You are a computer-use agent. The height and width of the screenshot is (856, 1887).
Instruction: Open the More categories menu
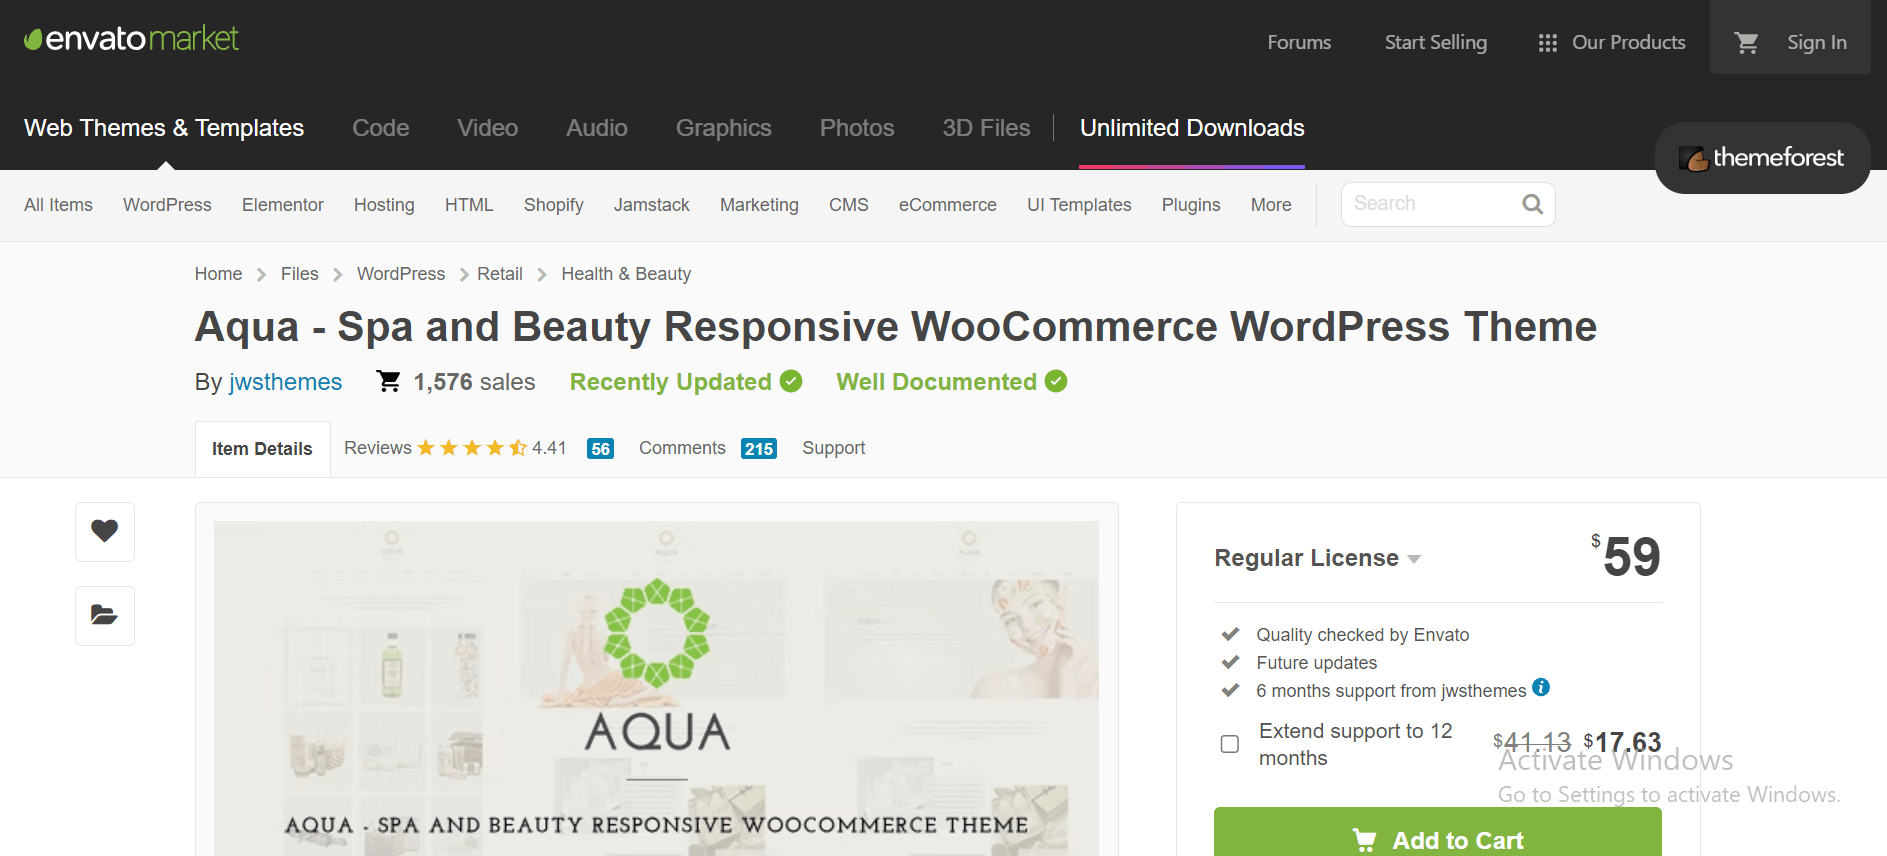[1270, 205]
